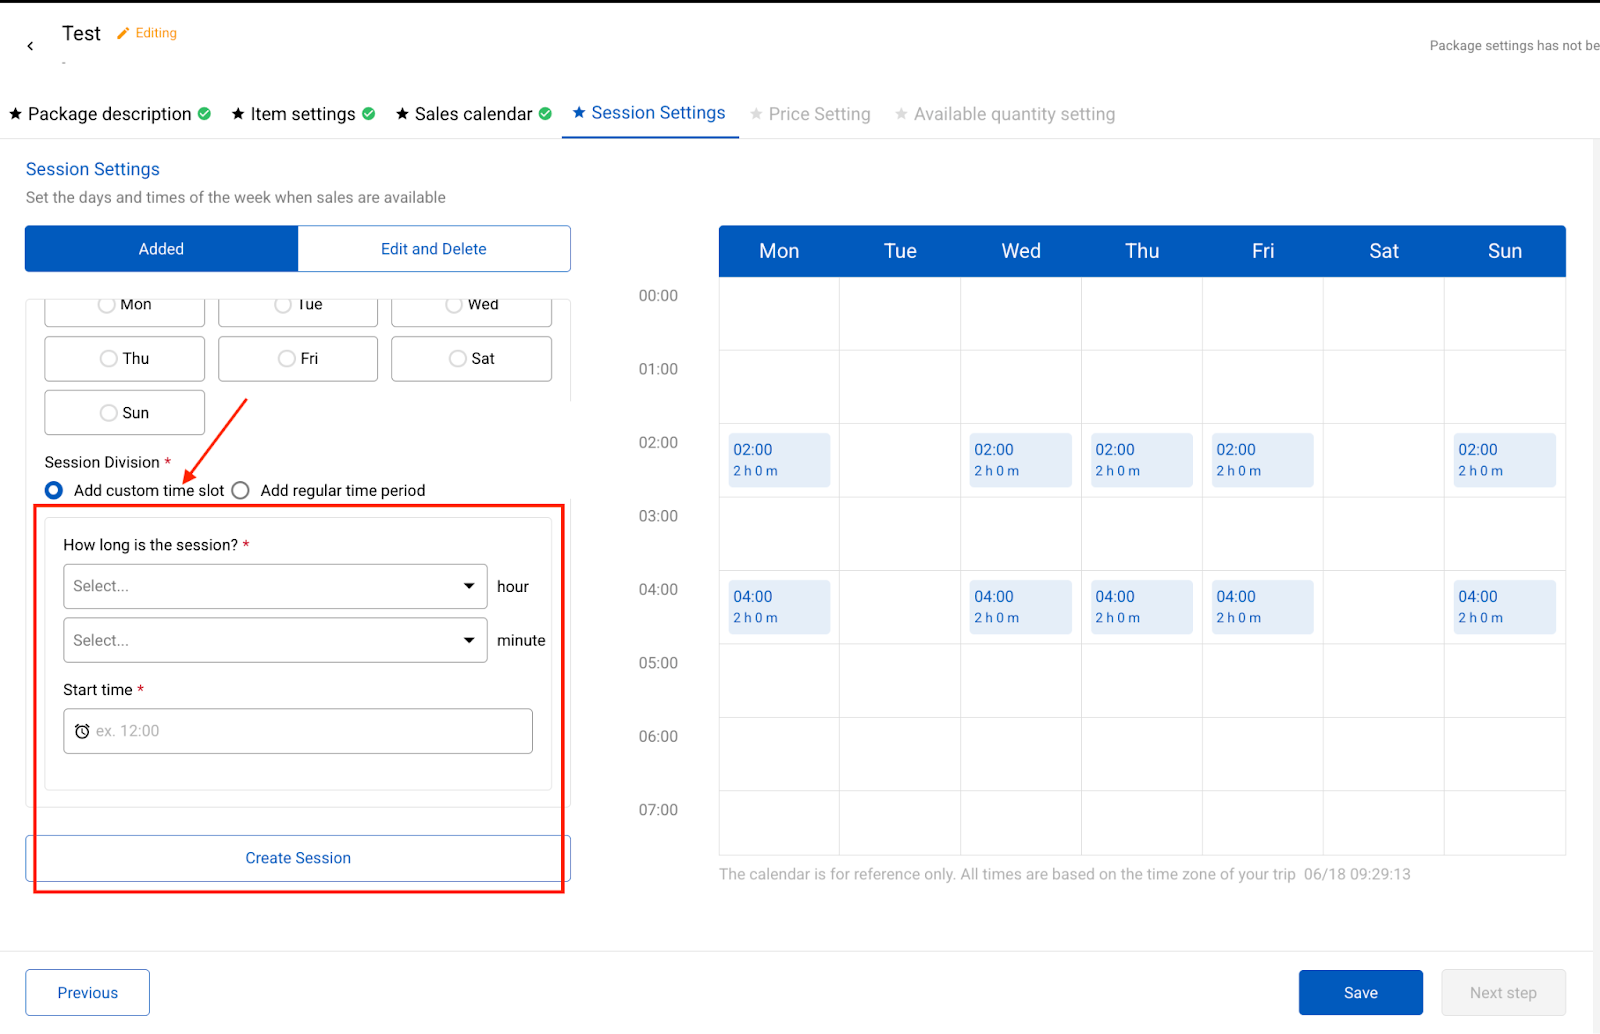Image resolution: width=1600 pixels, height=1034 pixels.
Task: Click the Tue calendar column header
Action: (x=900, y=251)
